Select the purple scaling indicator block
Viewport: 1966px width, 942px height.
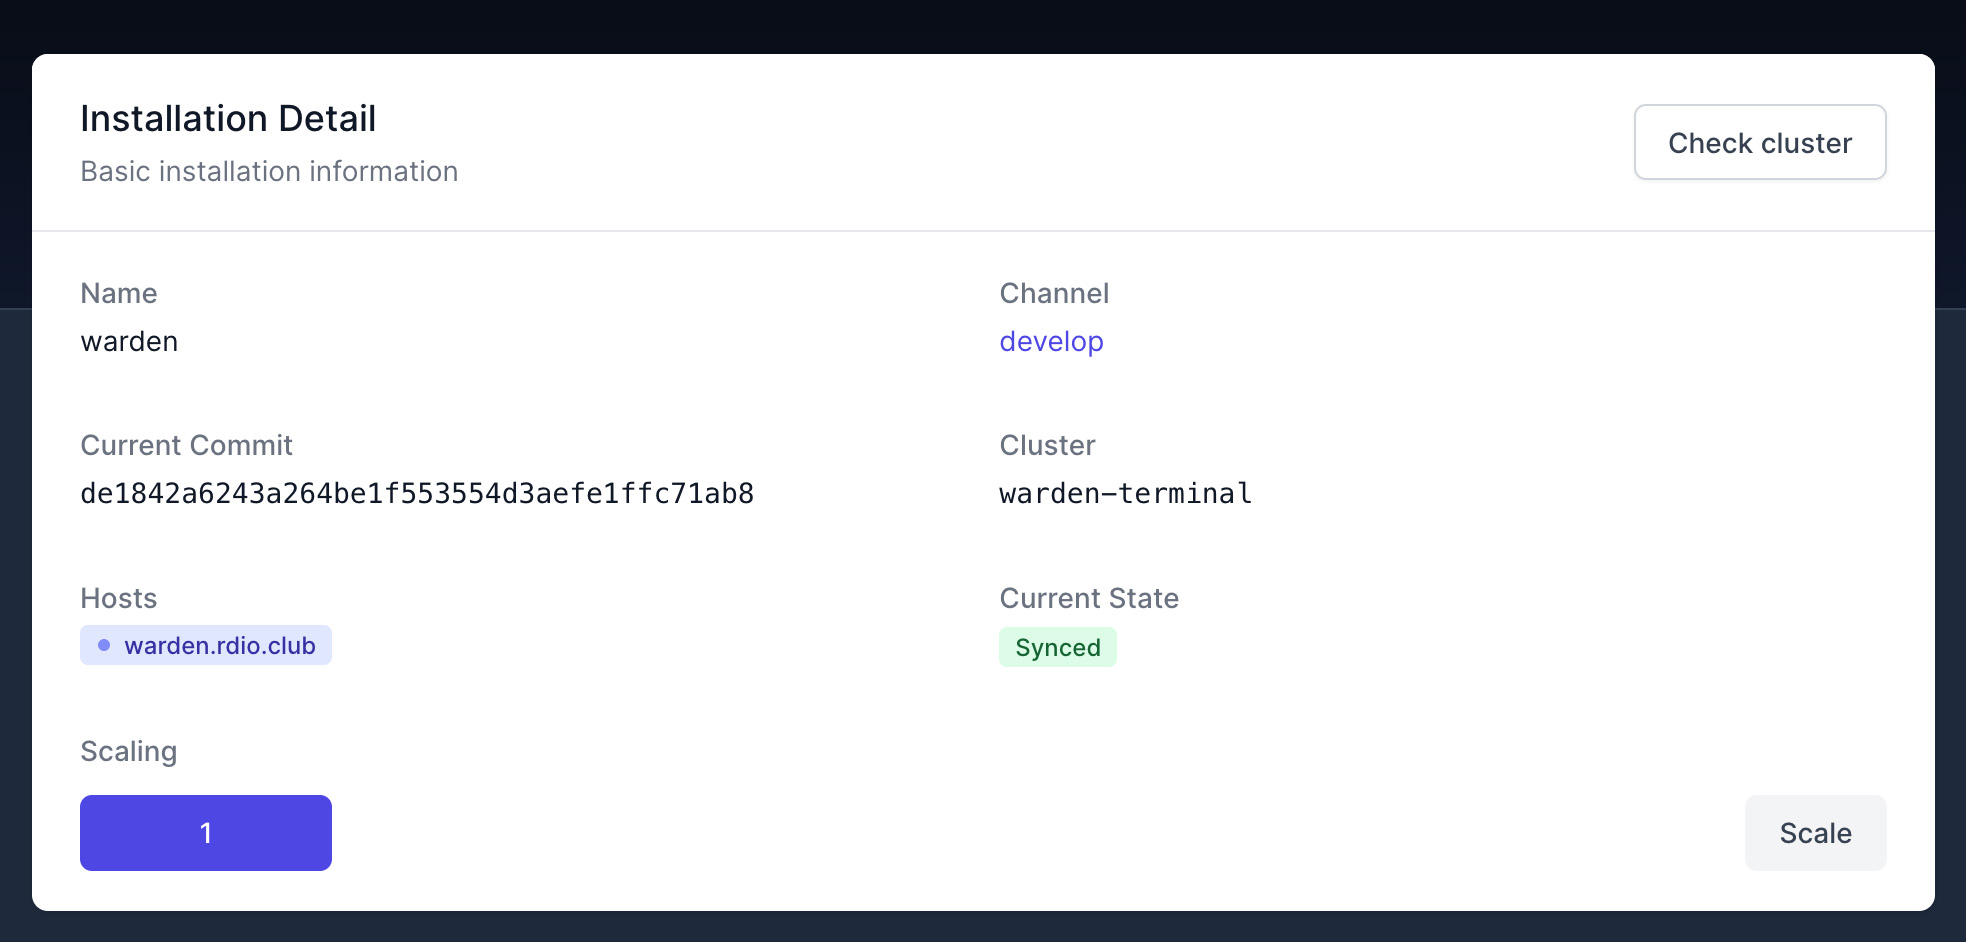(x=205, y=832)
